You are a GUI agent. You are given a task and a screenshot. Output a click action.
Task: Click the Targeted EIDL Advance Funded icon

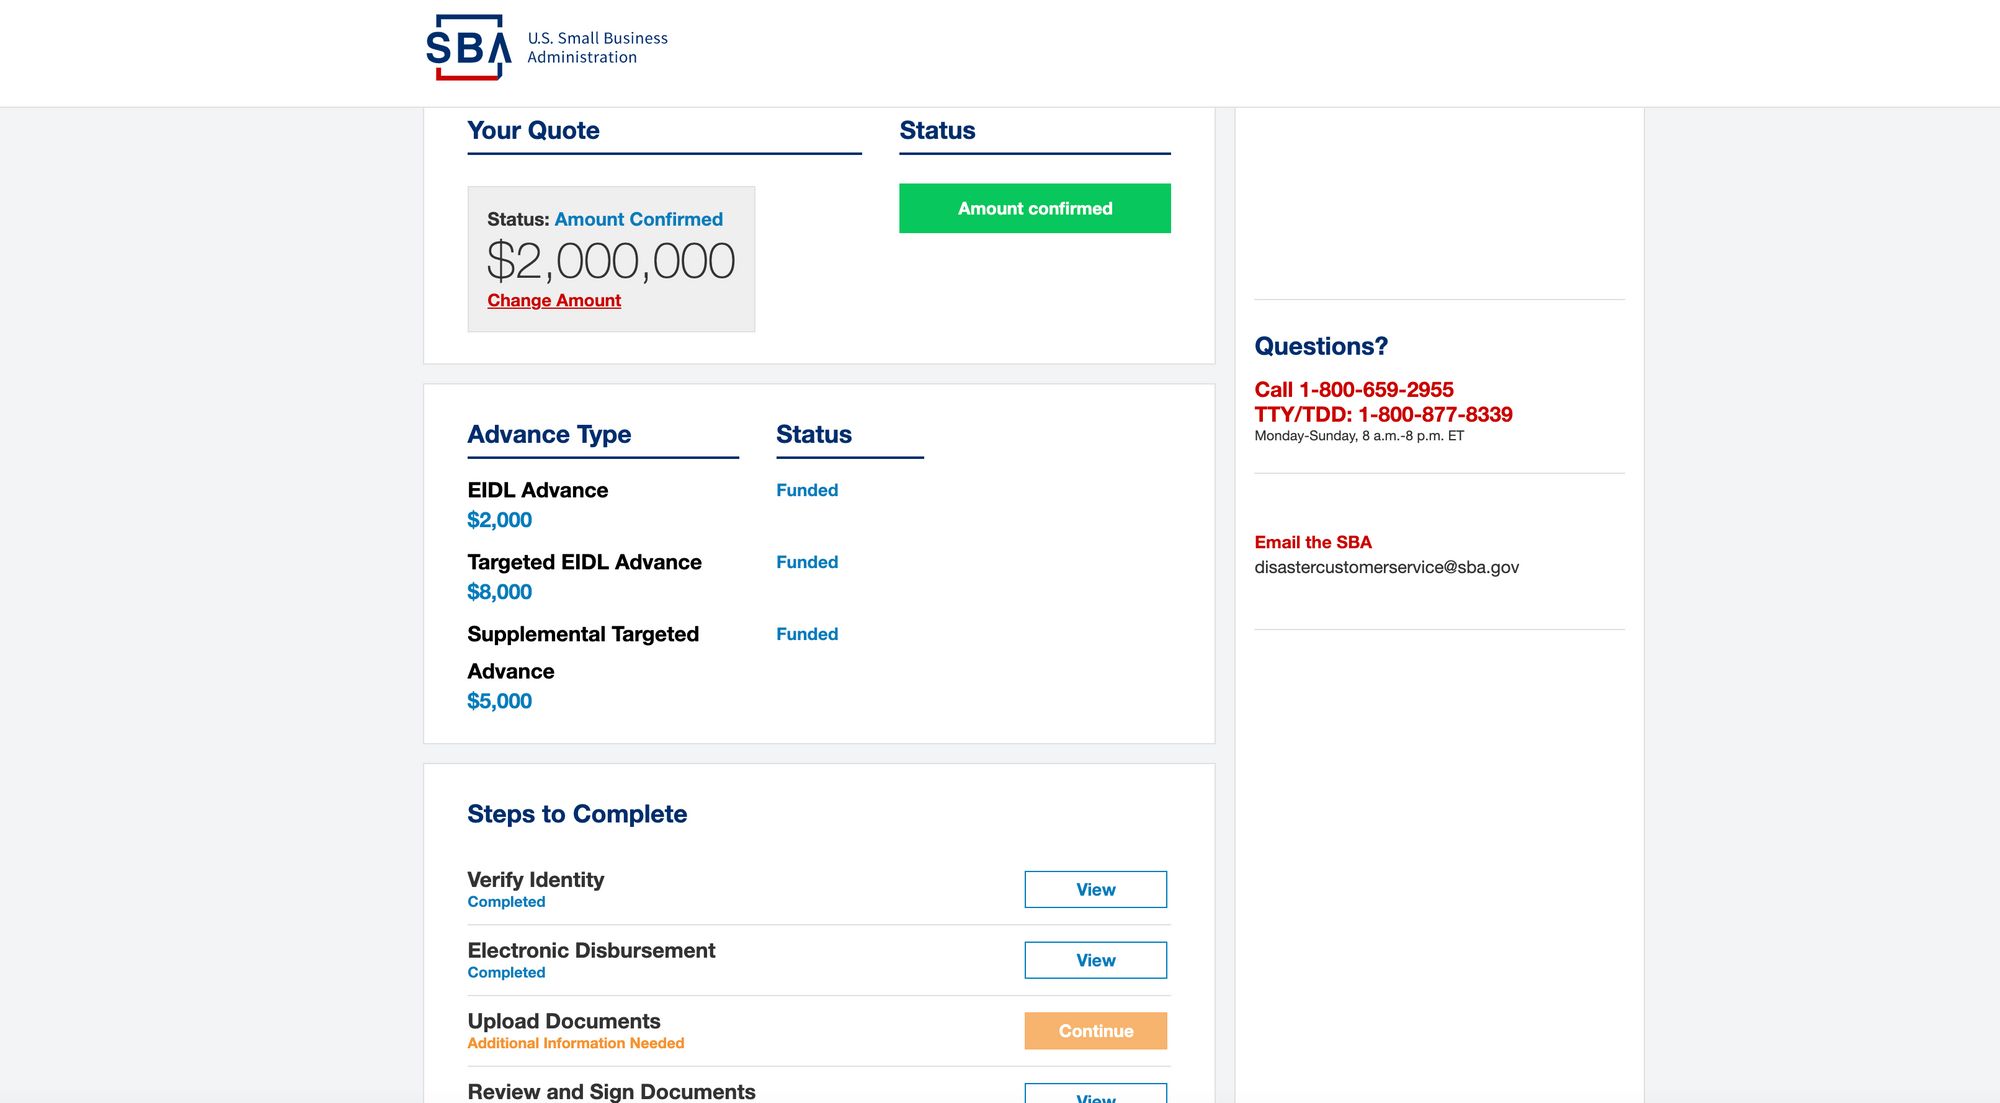pyautogui.click(x=807, y=561)
